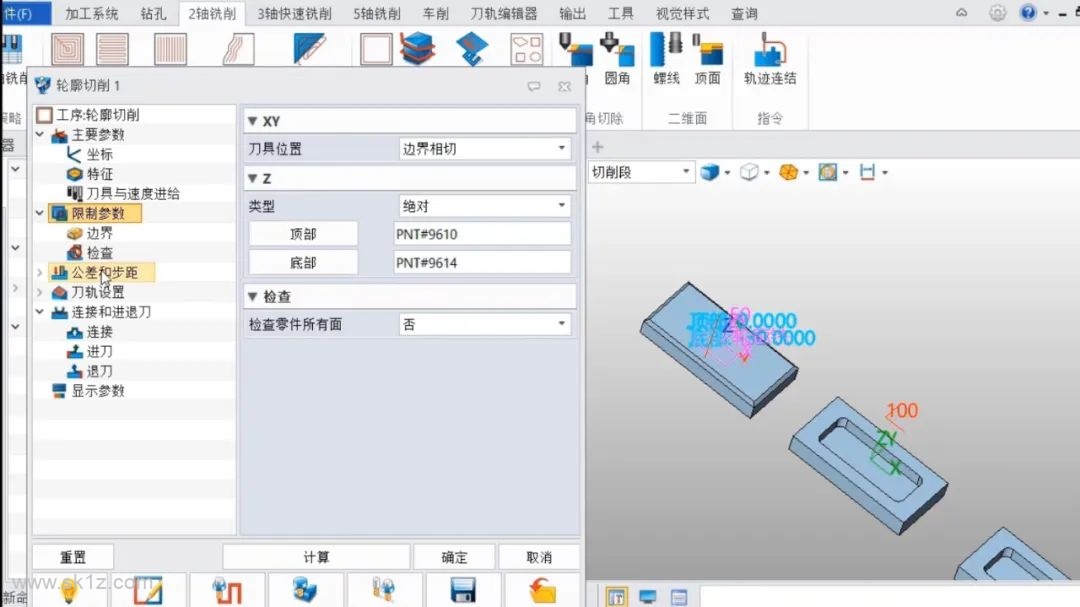The width and height of the screenshot is (1080, 607).
Task: Collapse the Z section
Action: point(253,178)
